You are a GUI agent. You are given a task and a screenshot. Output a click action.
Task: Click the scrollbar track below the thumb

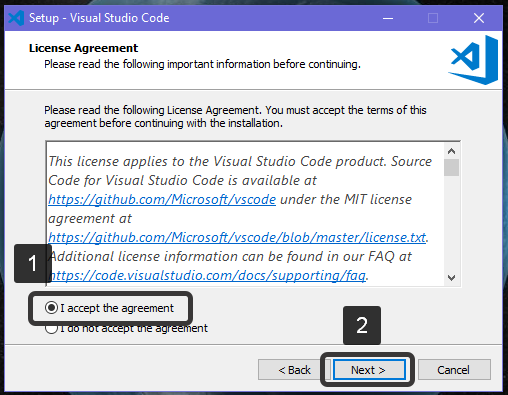coord(452,223)
